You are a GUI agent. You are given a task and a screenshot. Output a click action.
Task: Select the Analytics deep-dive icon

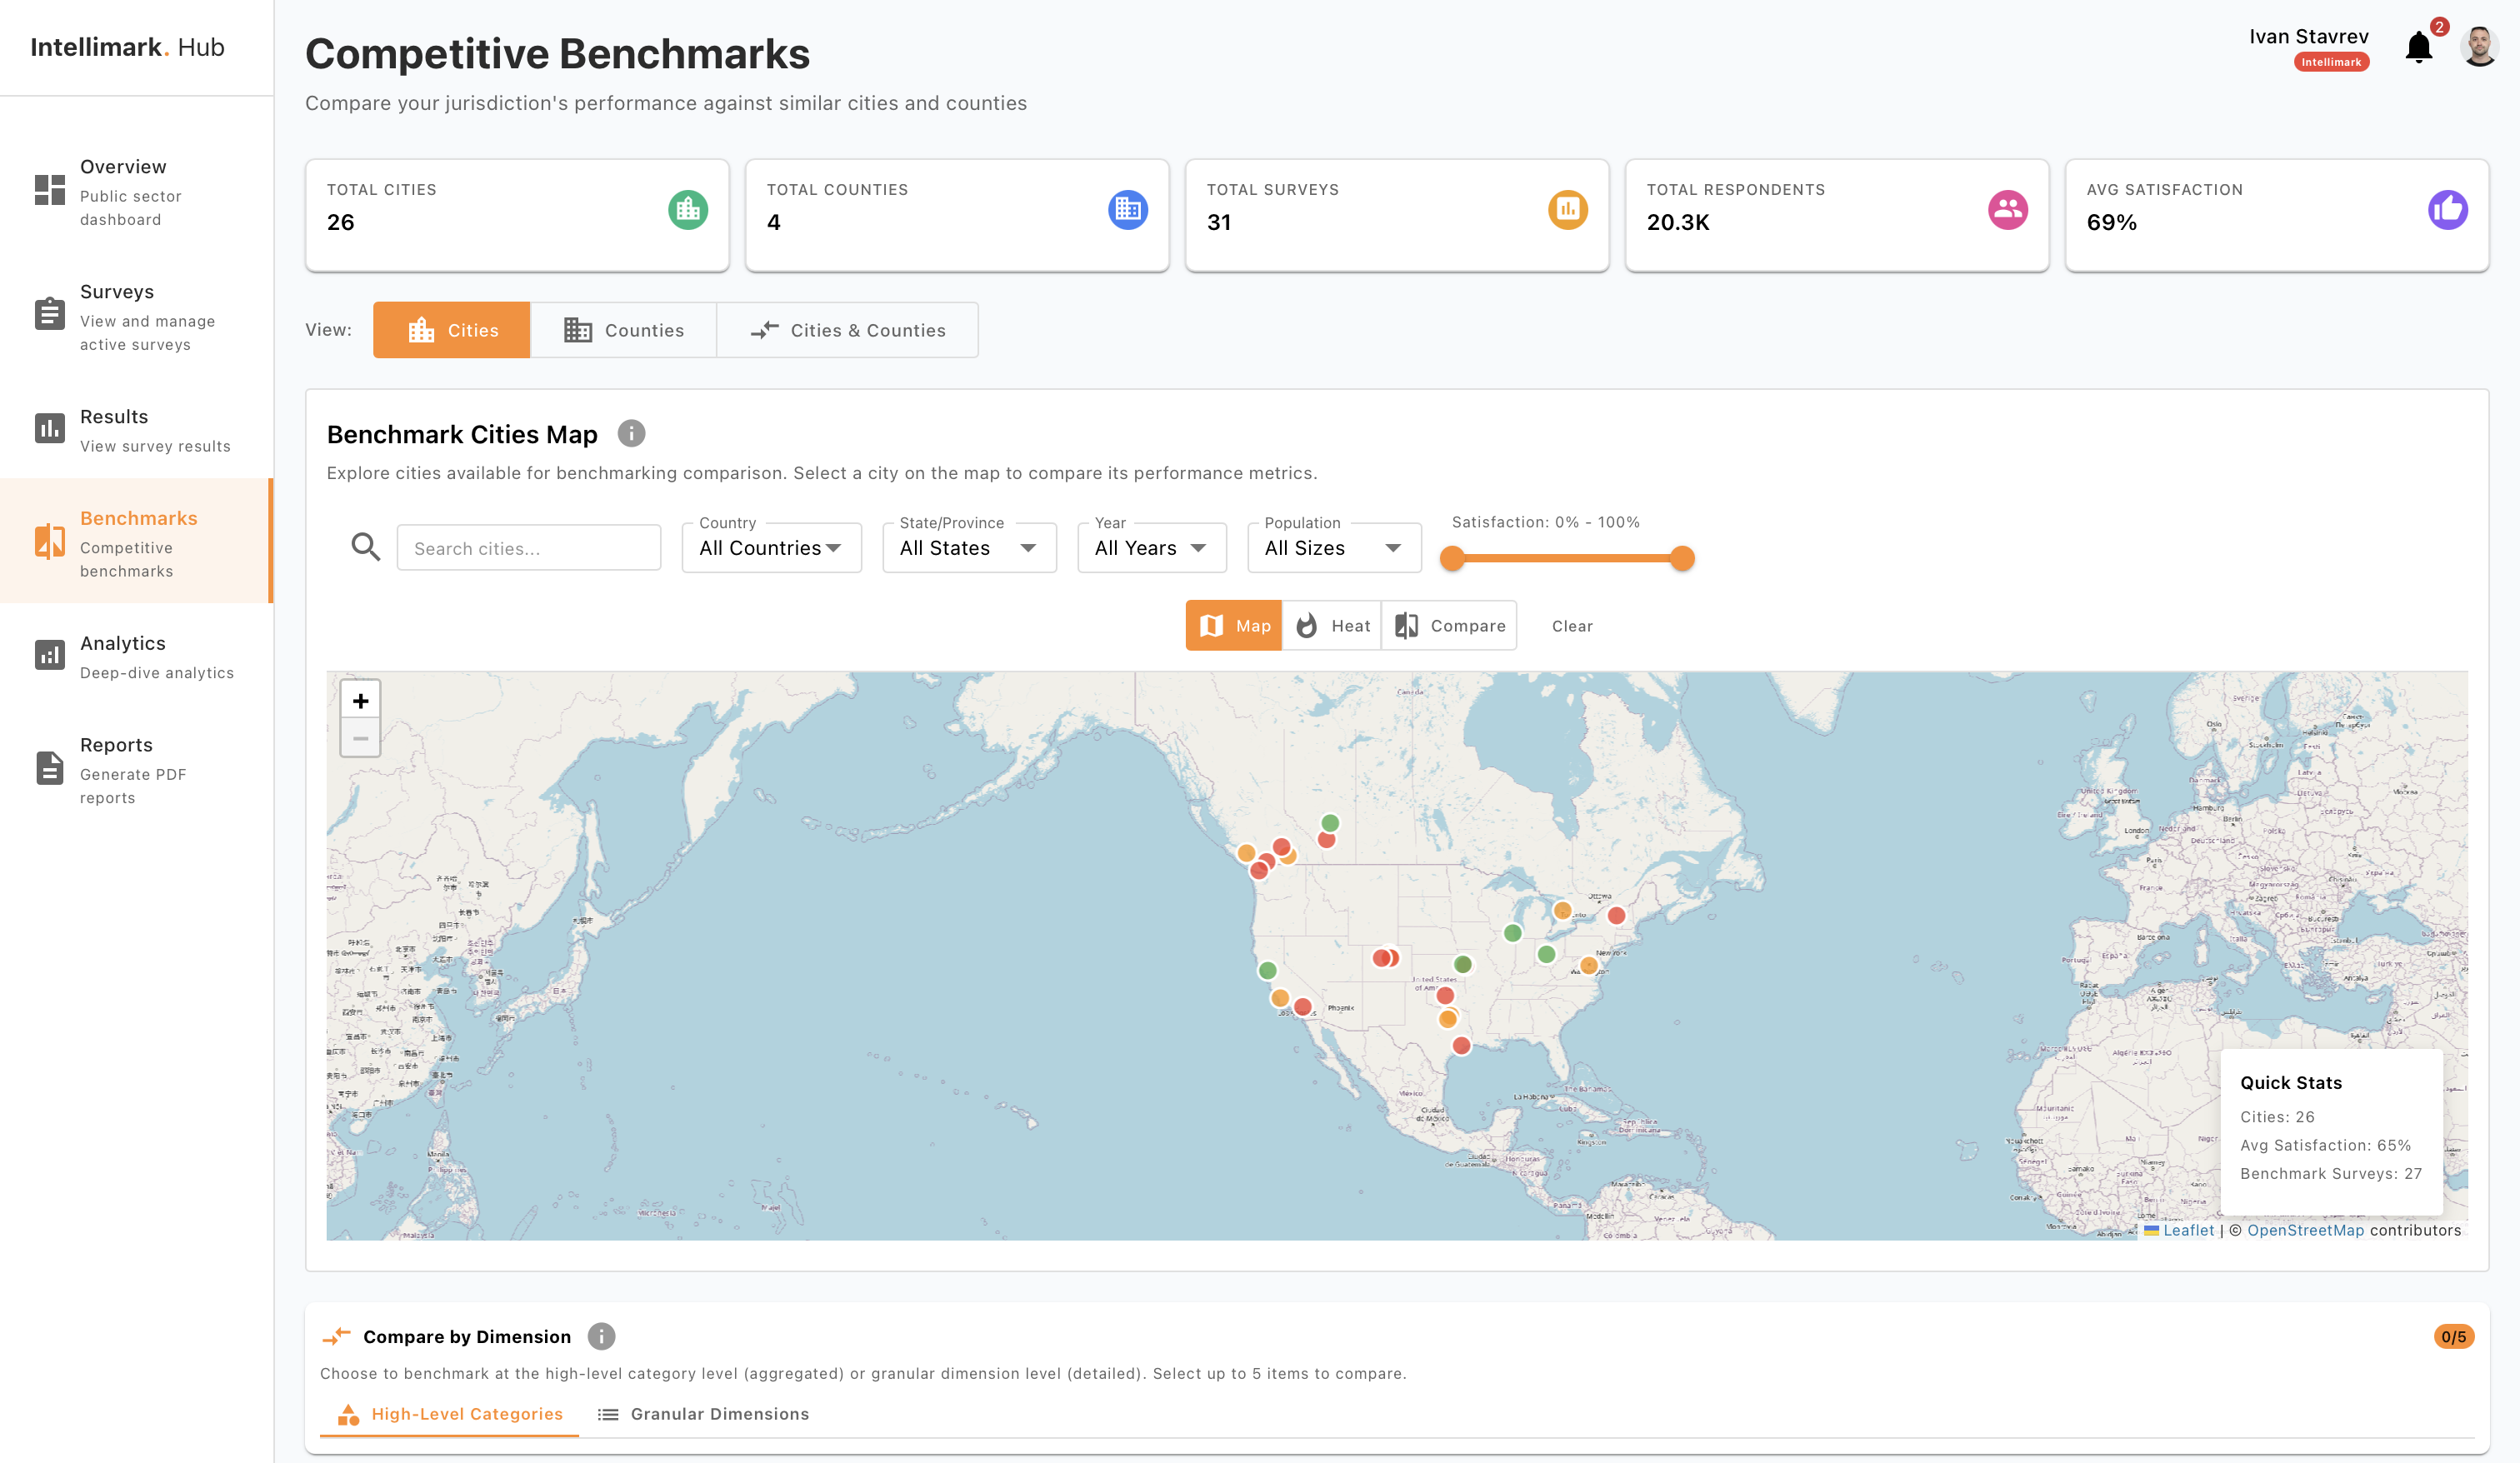click(49, 654)
